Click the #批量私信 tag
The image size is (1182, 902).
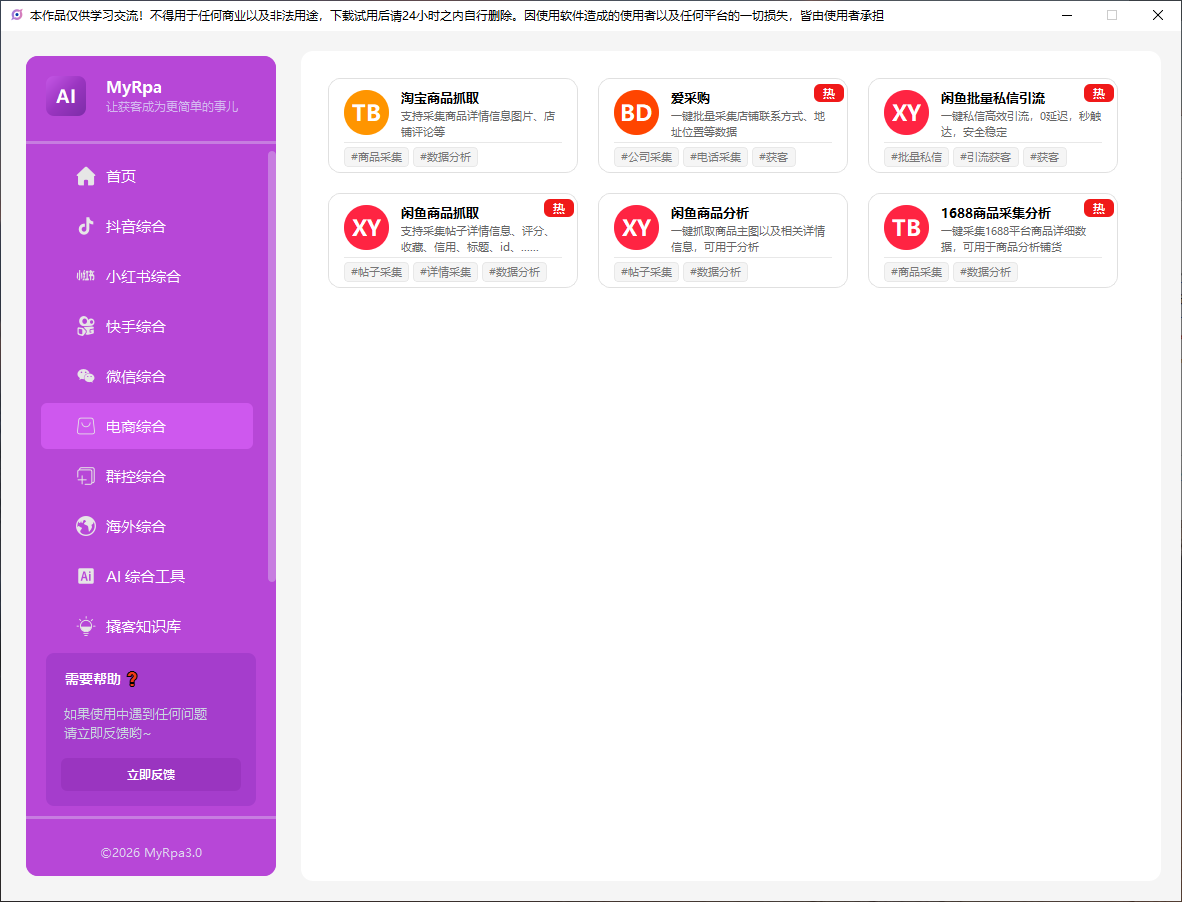(x=916, y=157)
